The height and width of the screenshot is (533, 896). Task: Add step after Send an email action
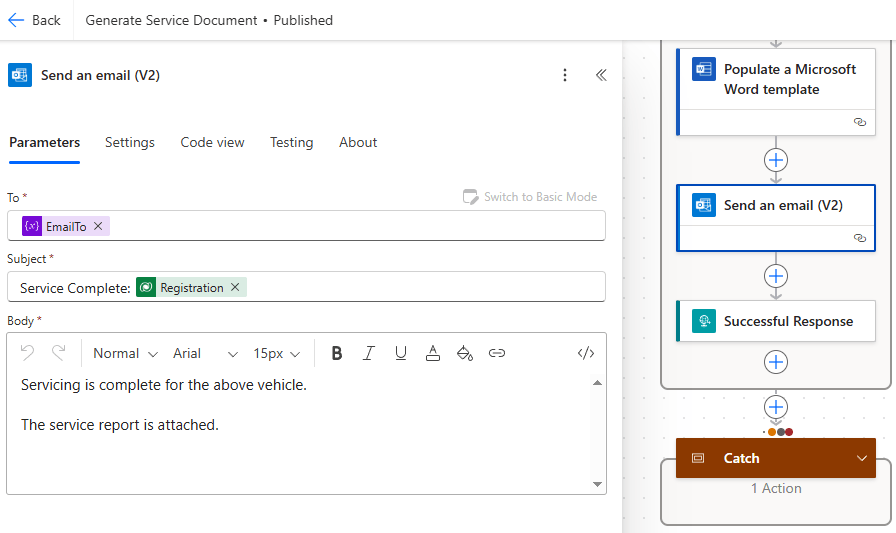click(776, 276)
